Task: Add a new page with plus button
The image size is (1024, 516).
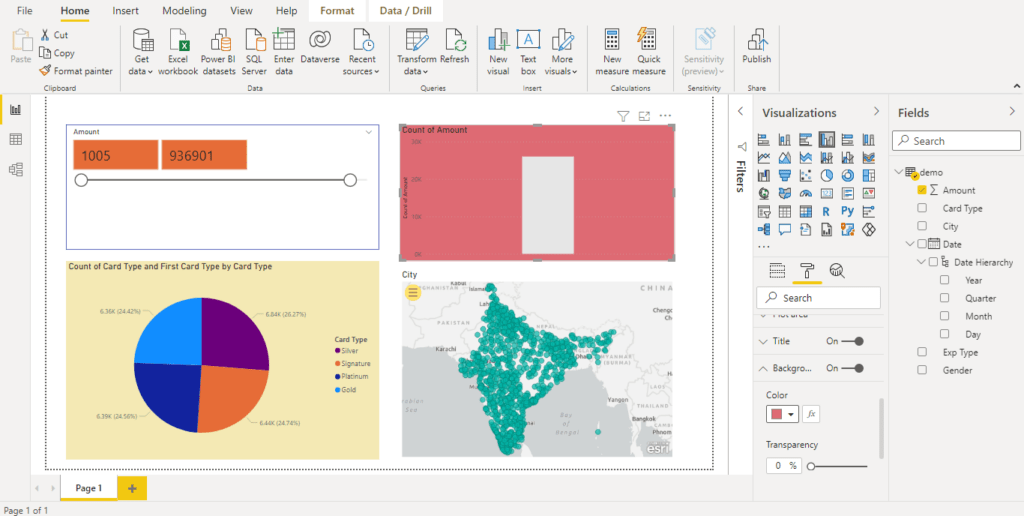Action: (x=132, y=487)
